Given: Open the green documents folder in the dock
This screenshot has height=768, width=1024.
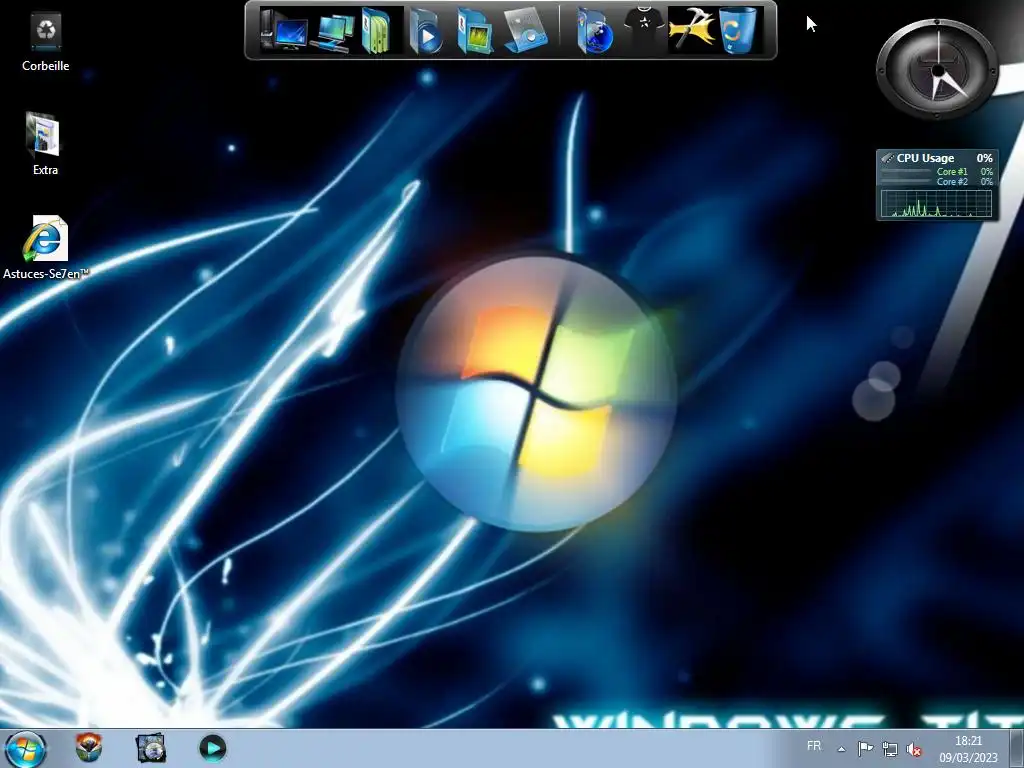Looking at the screenshot, I should tap(376, 30).
